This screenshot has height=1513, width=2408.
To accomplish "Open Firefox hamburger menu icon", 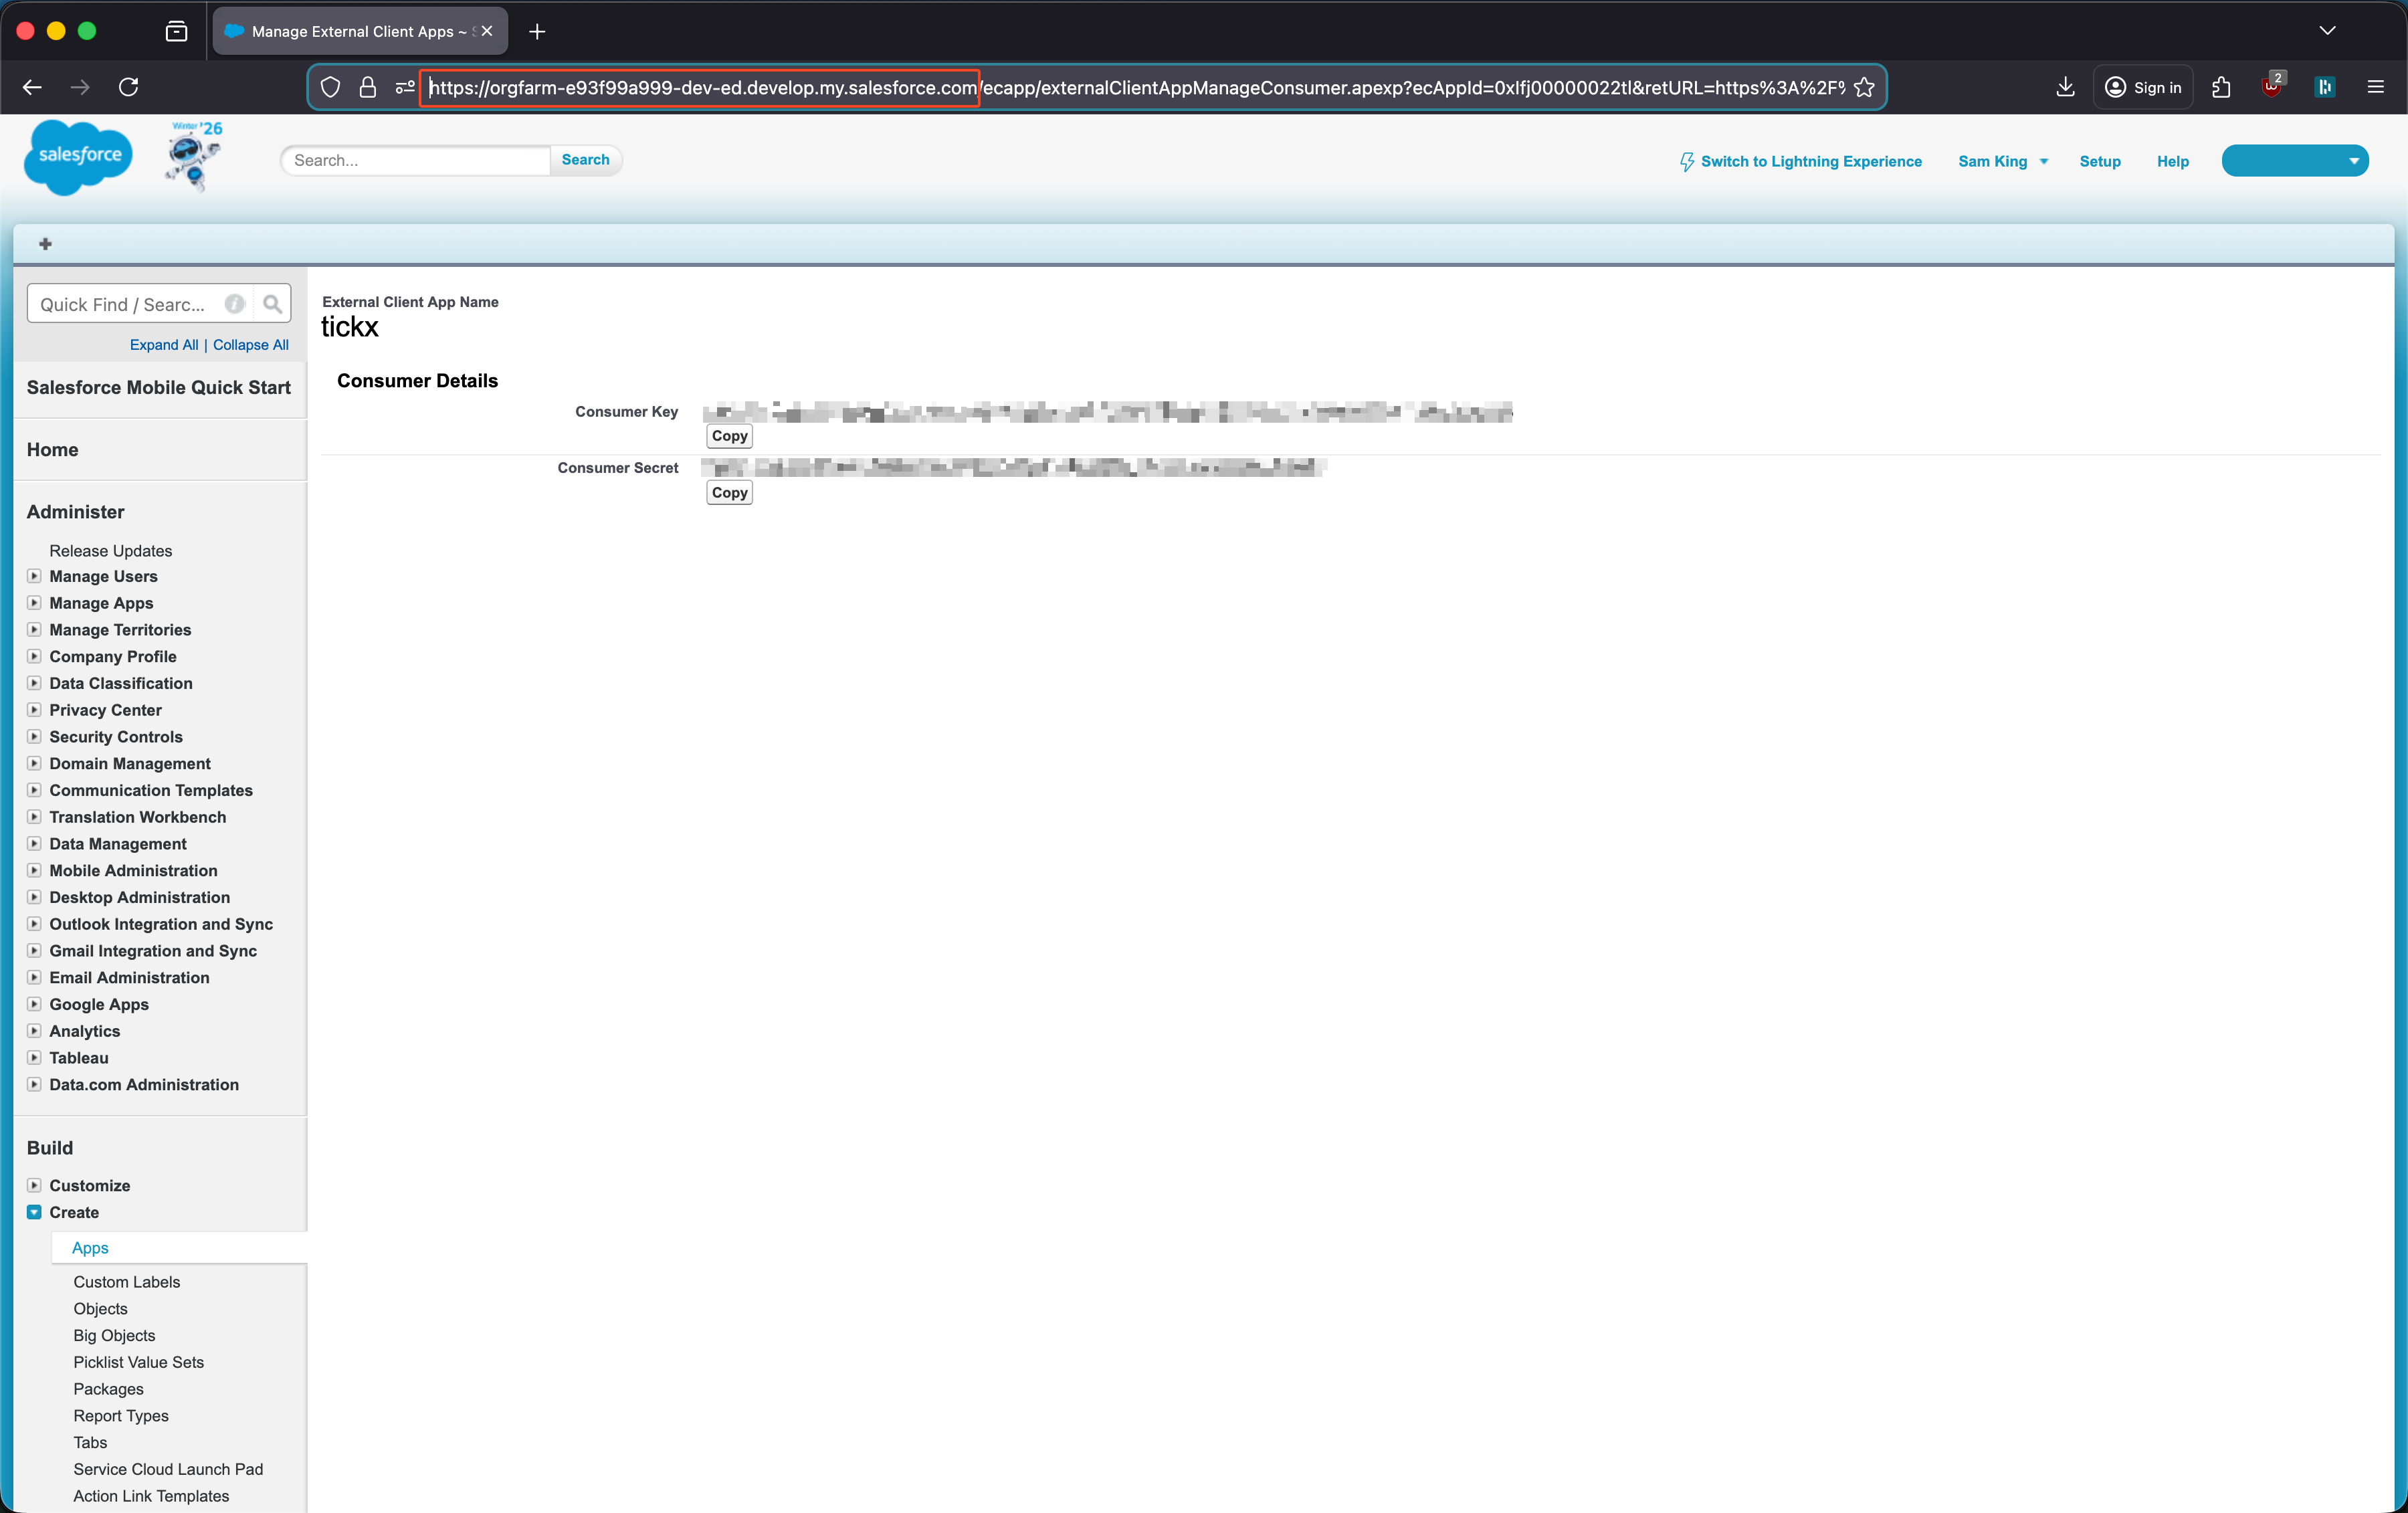I will (2376, 87).
